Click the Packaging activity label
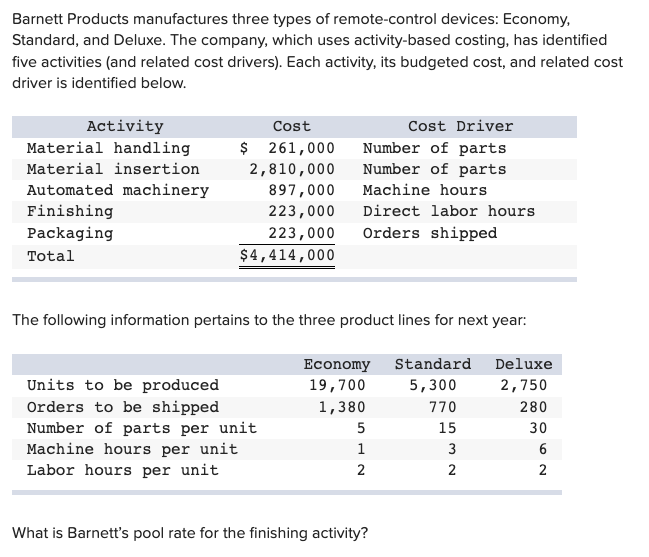Screen dimensions: 649x557 coord(70,233)
